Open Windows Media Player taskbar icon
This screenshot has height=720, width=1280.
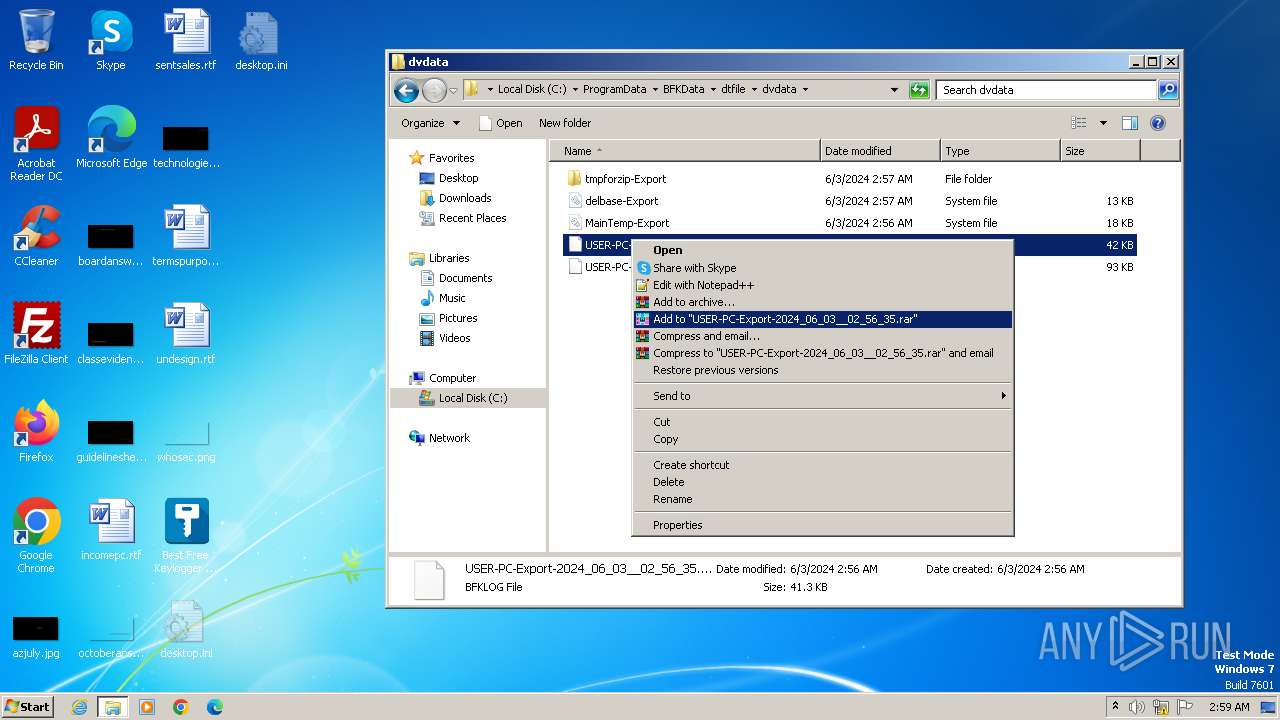[x=147, y=707]
